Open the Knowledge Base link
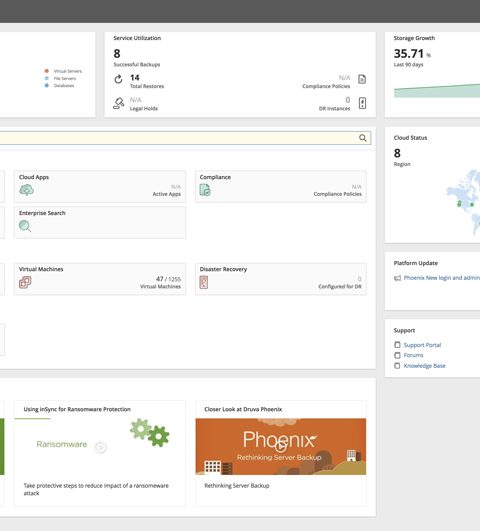480x531 pixels. pyautogui.click(x=424, y=366)
